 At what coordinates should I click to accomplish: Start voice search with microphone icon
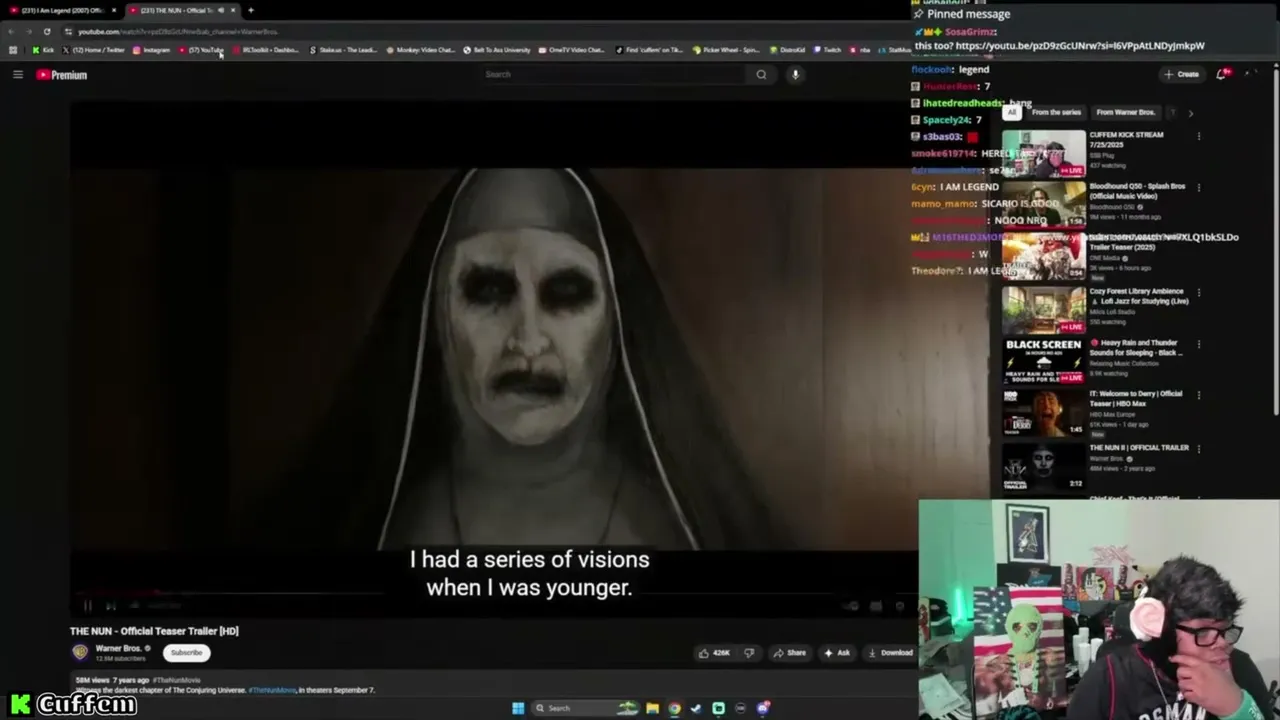(795, 74)
